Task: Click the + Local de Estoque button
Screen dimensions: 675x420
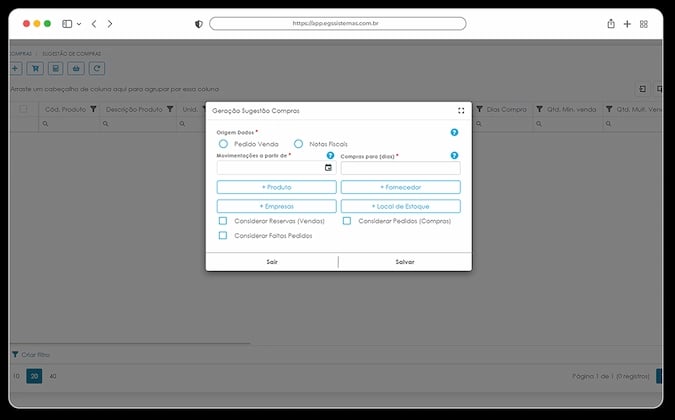Action: (x=400, y=206)
